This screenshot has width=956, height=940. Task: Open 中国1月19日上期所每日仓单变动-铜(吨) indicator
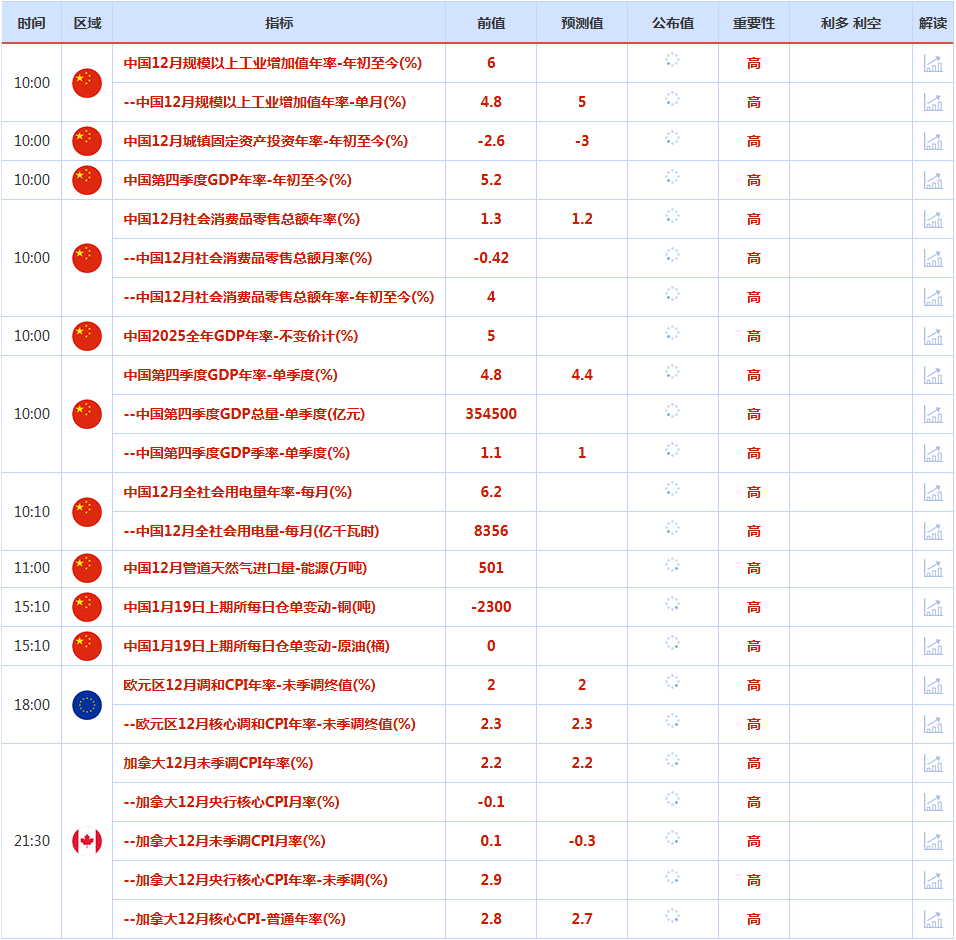pos(249,608)
